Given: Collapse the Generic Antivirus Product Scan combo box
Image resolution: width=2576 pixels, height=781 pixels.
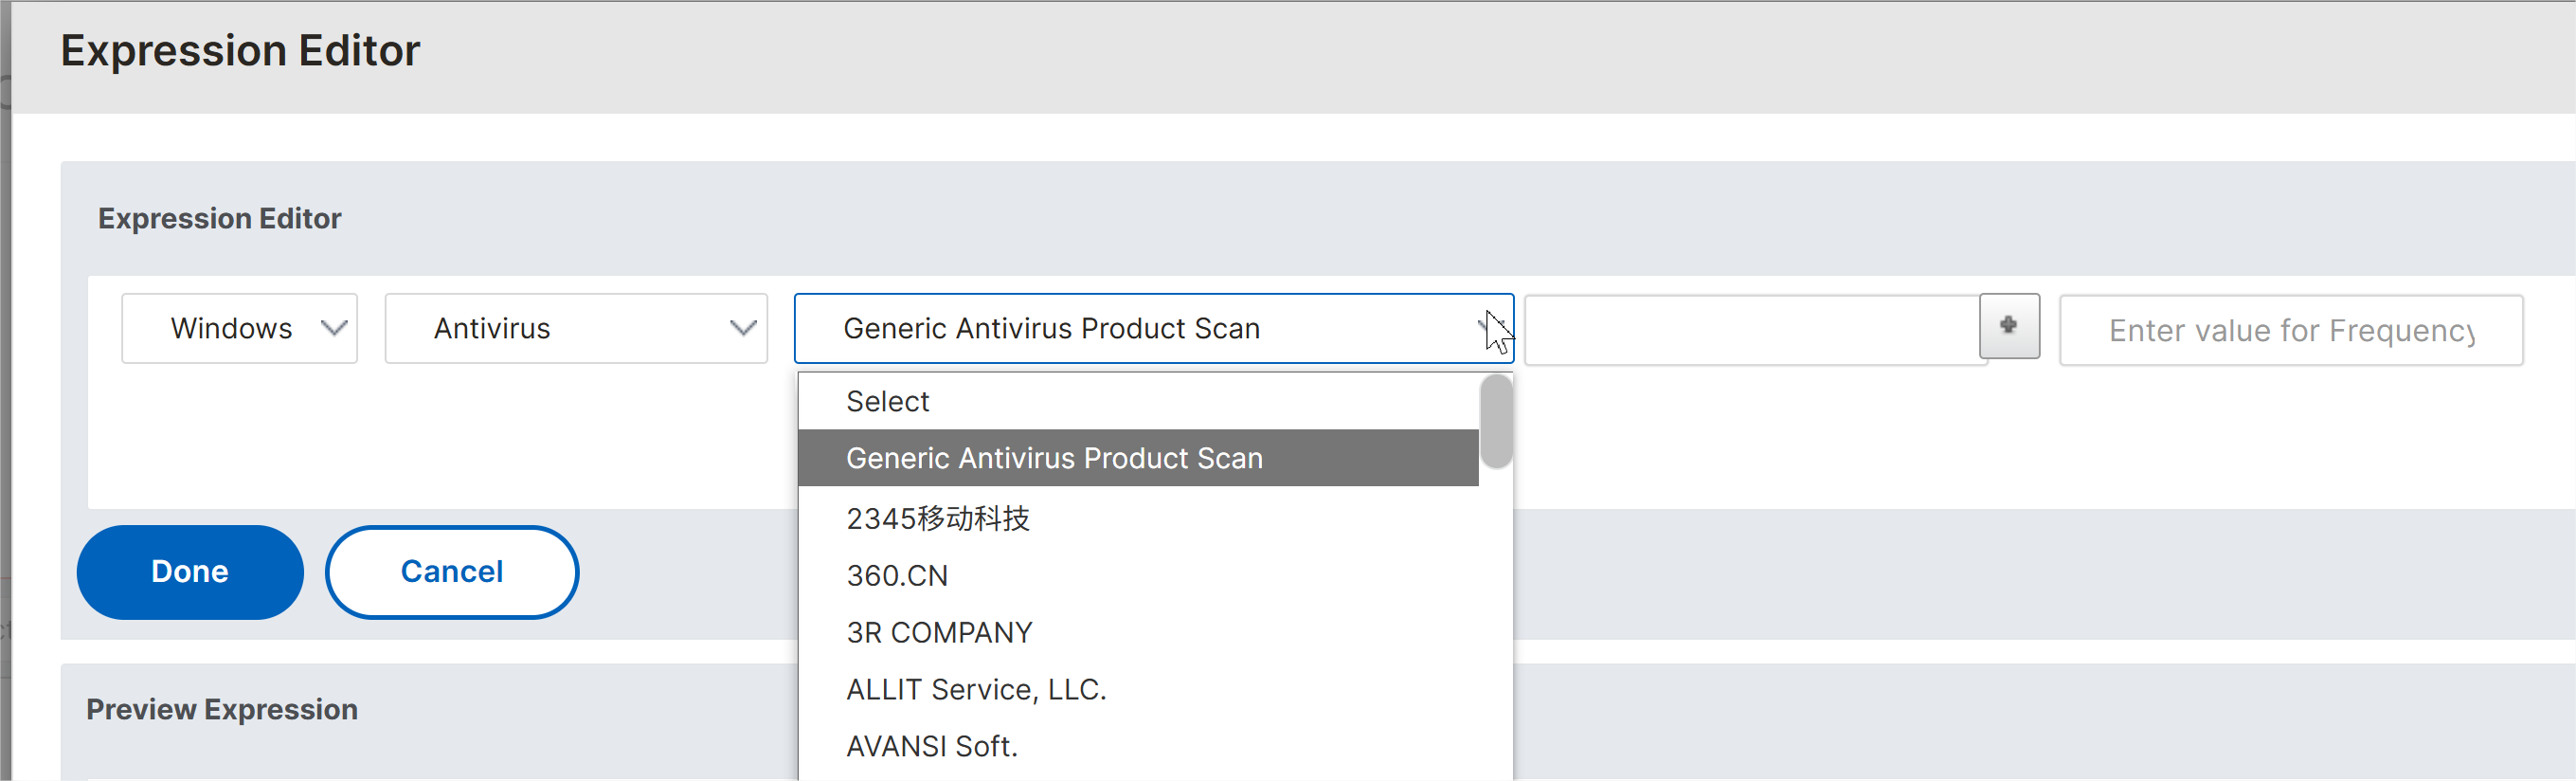Looking at the screenshot, I should click(1153, 328).
